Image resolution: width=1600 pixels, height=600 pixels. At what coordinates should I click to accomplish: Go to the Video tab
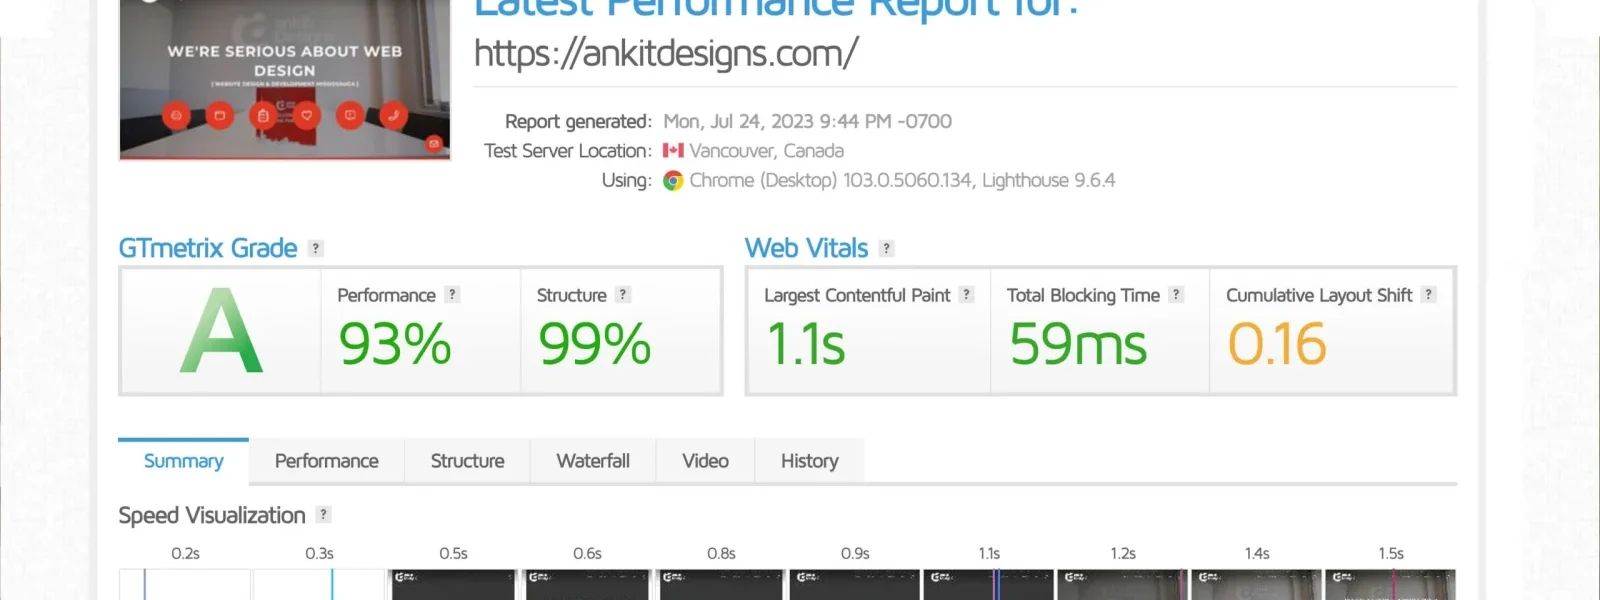705,461
